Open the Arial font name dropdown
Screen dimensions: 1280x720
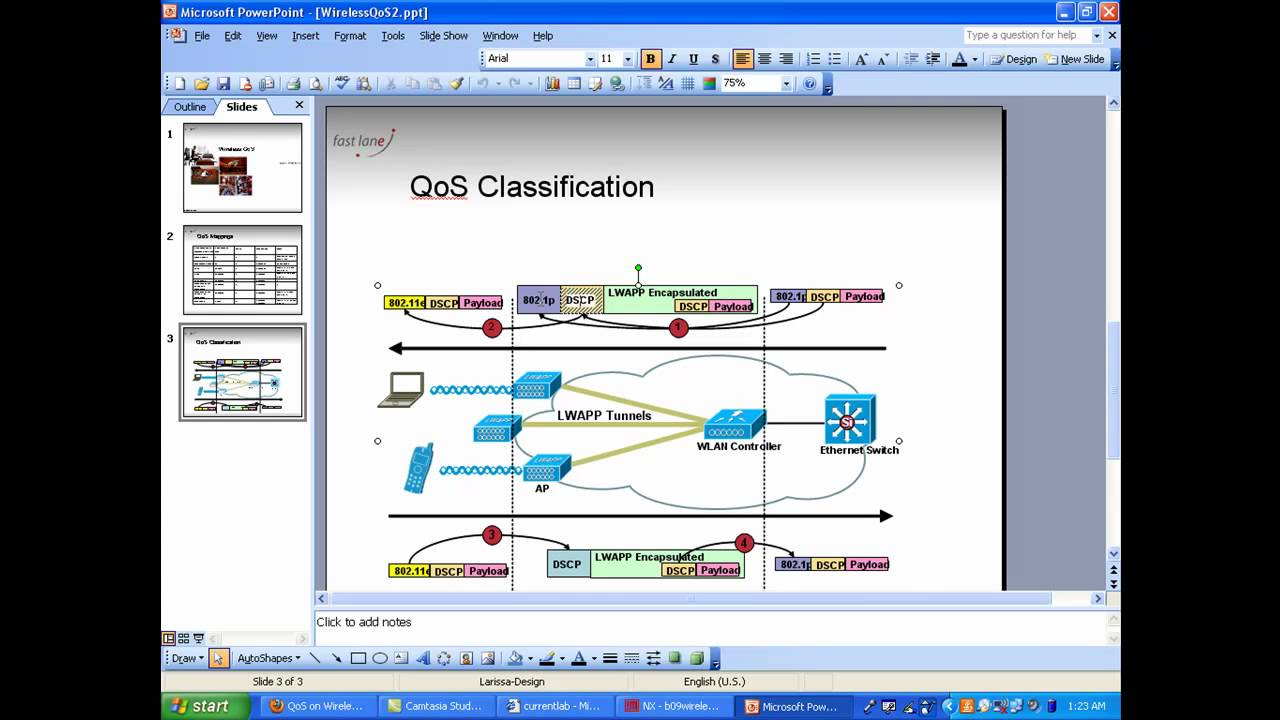[590, 59]
